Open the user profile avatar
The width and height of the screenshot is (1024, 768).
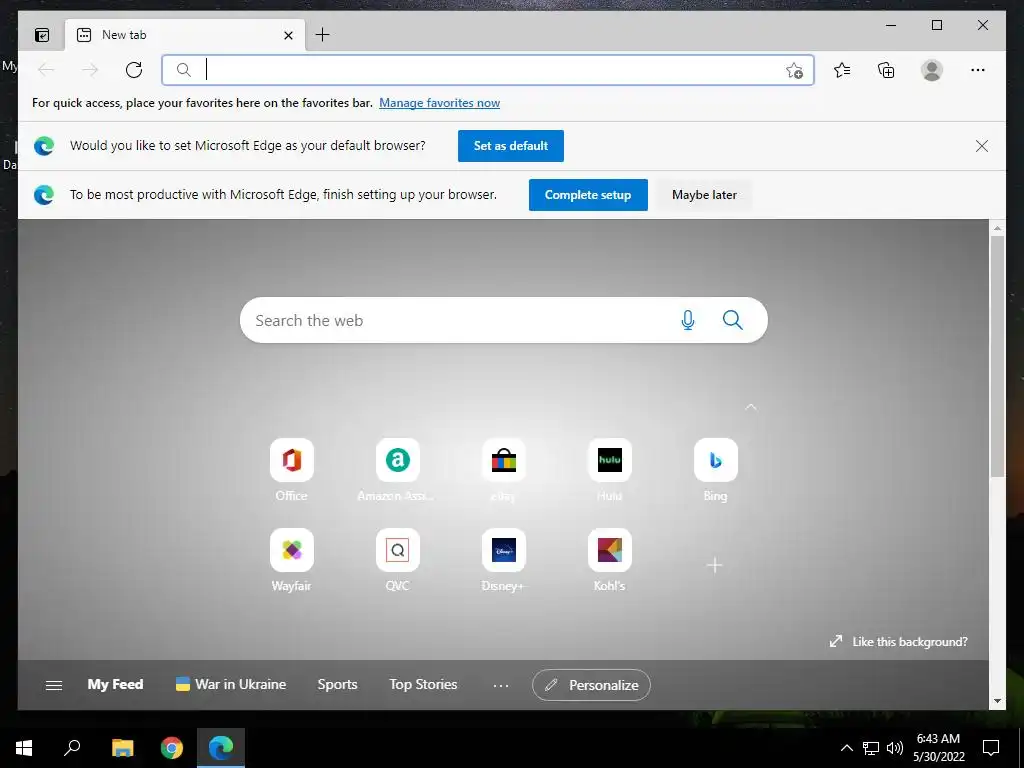[932, 70]
